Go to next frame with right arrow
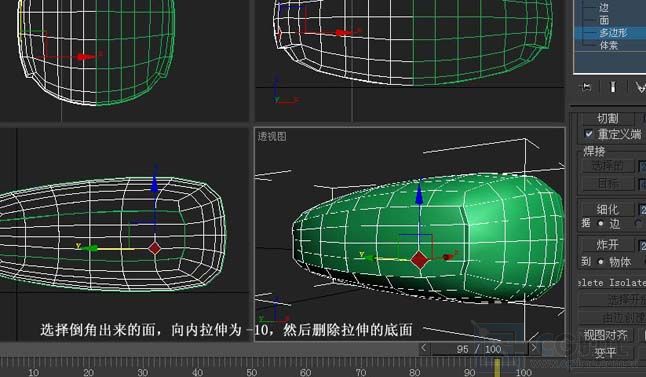 point(534,348)
